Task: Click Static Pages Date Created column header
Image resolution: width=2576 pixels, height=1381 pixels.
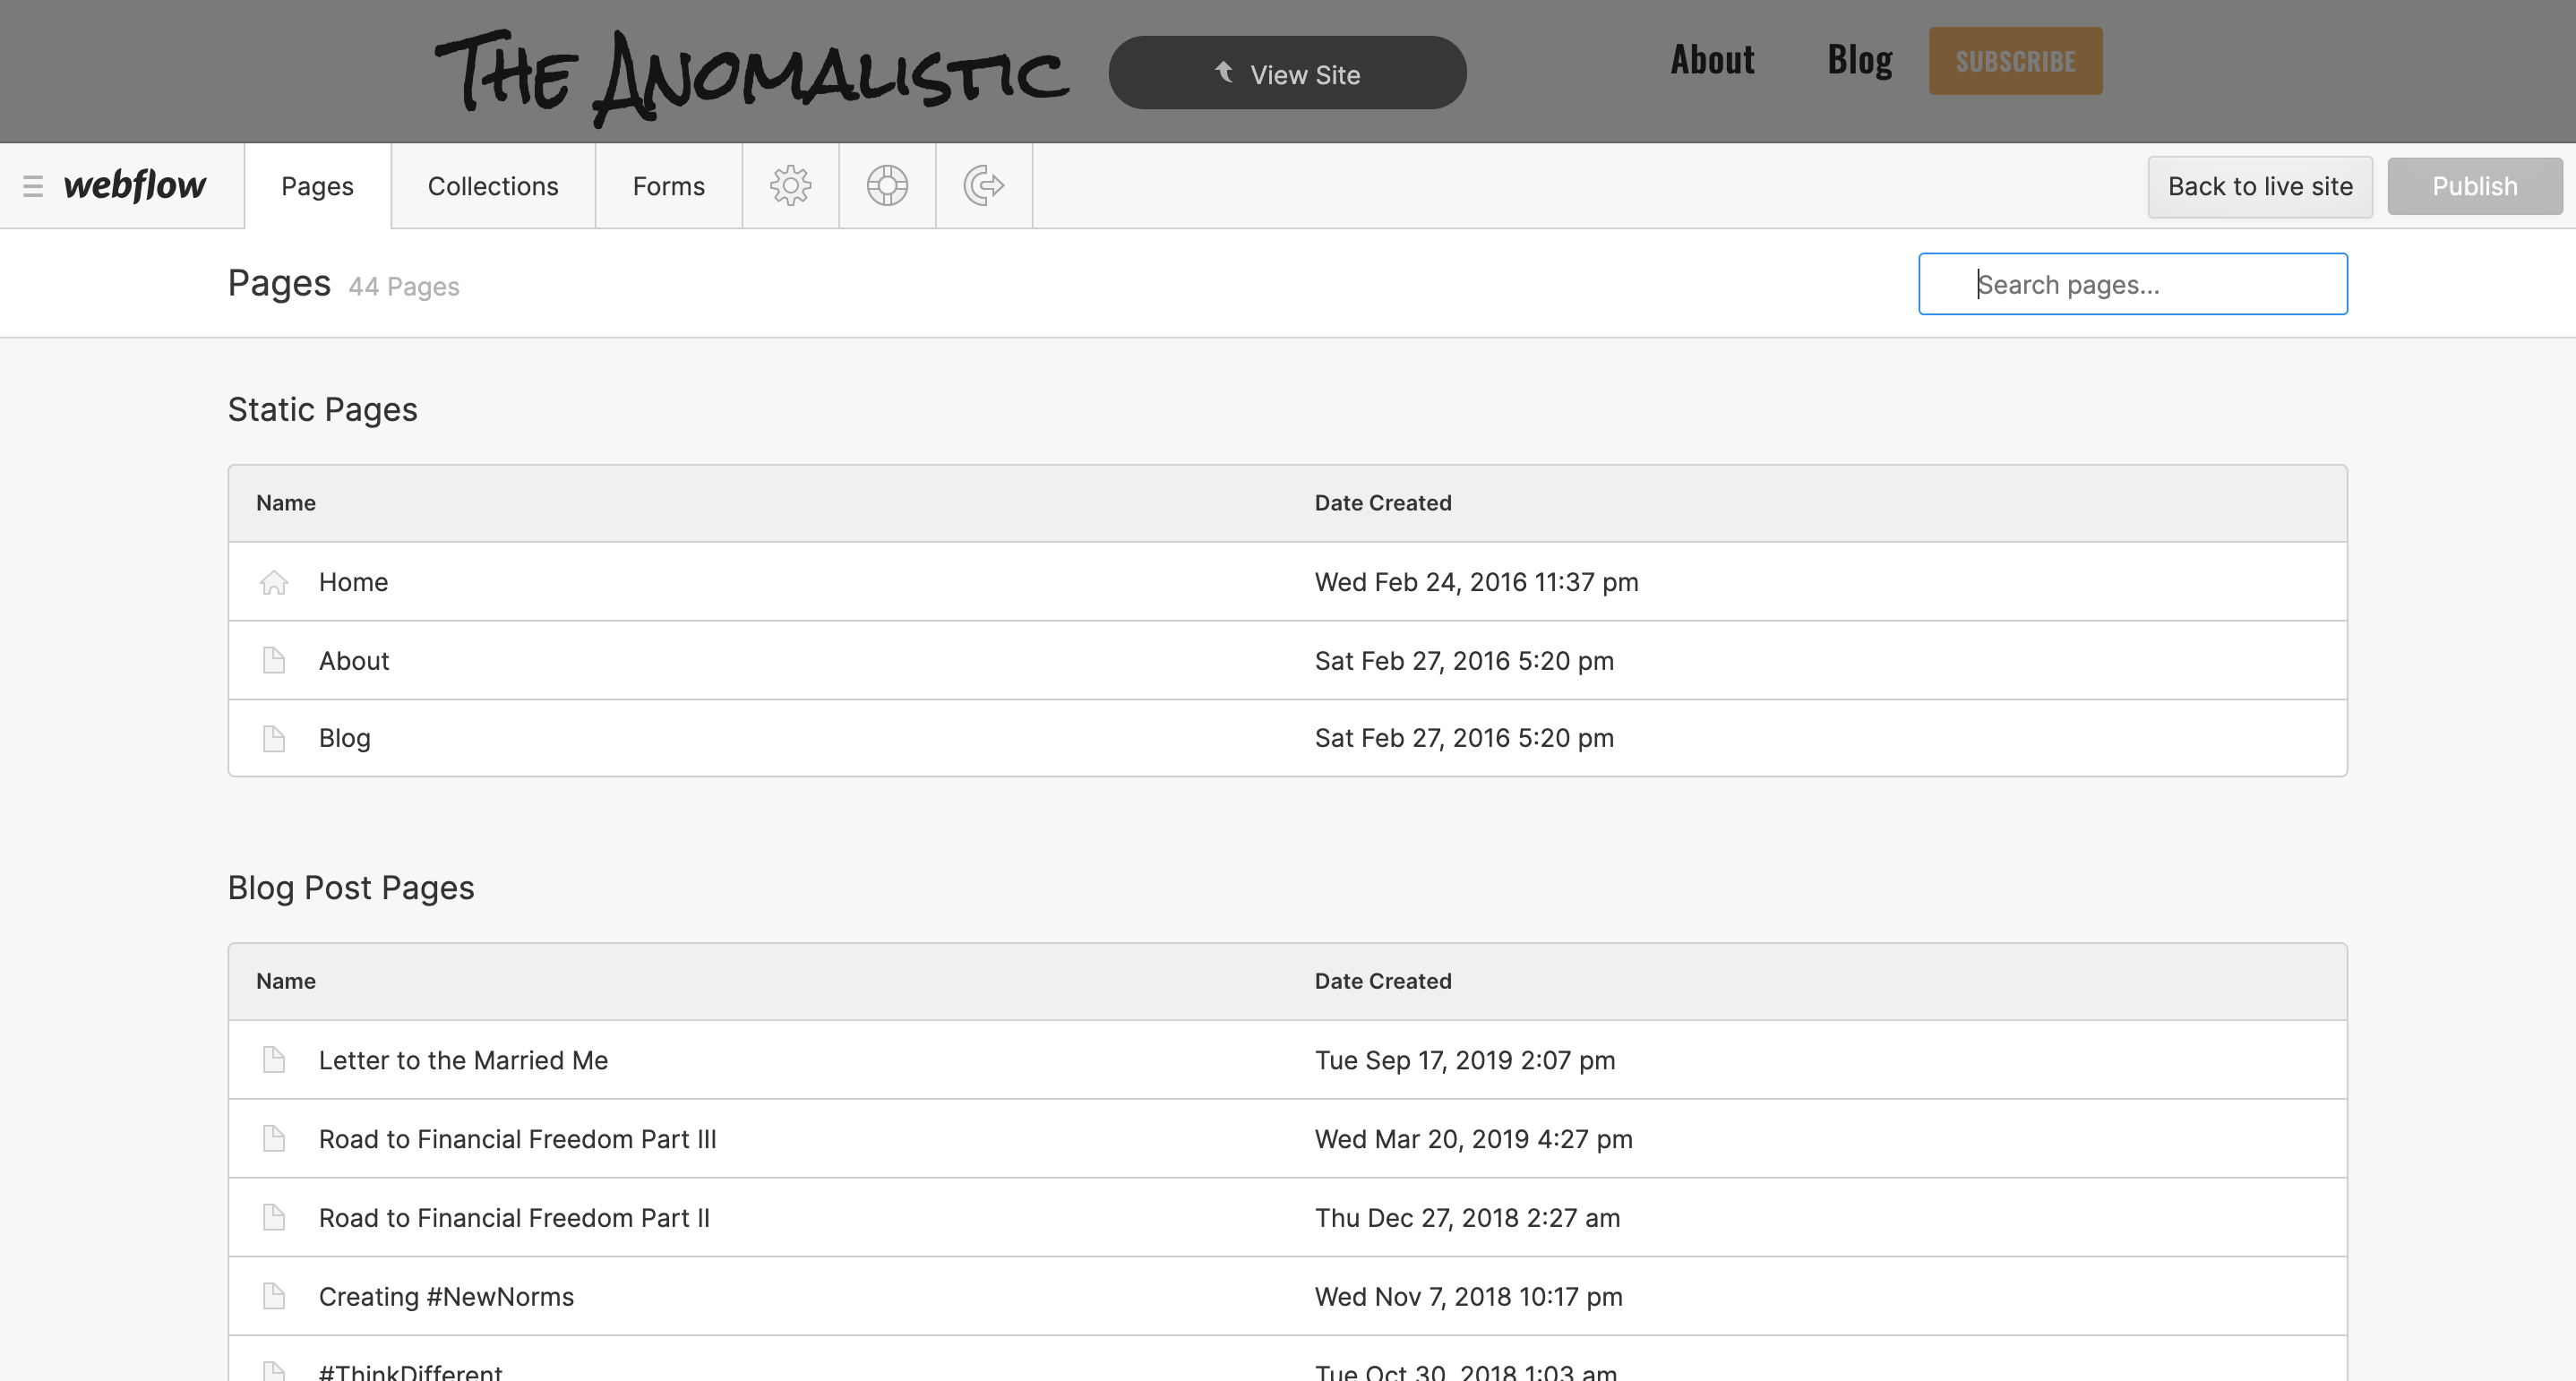Action: 1383,503
